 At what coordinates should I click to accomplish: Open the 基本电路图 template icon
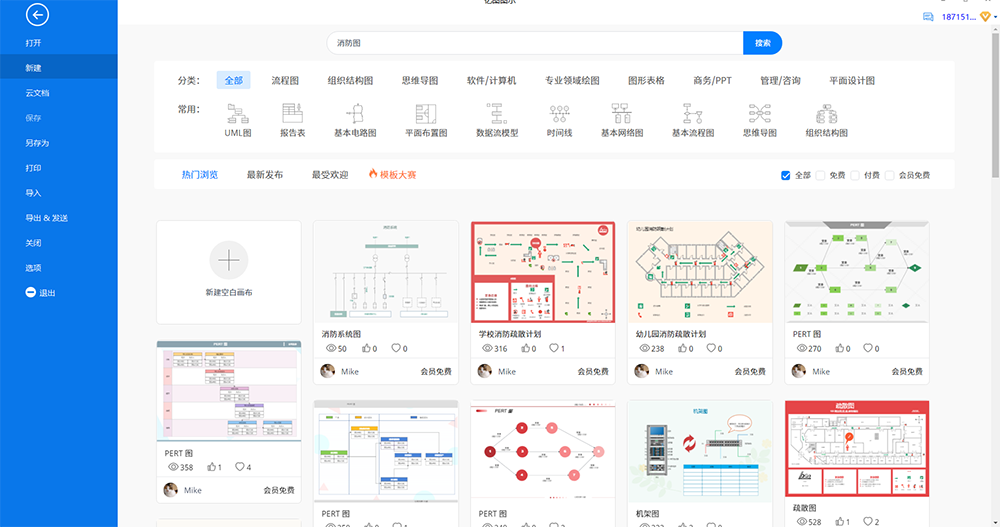[x=355, y=114]
